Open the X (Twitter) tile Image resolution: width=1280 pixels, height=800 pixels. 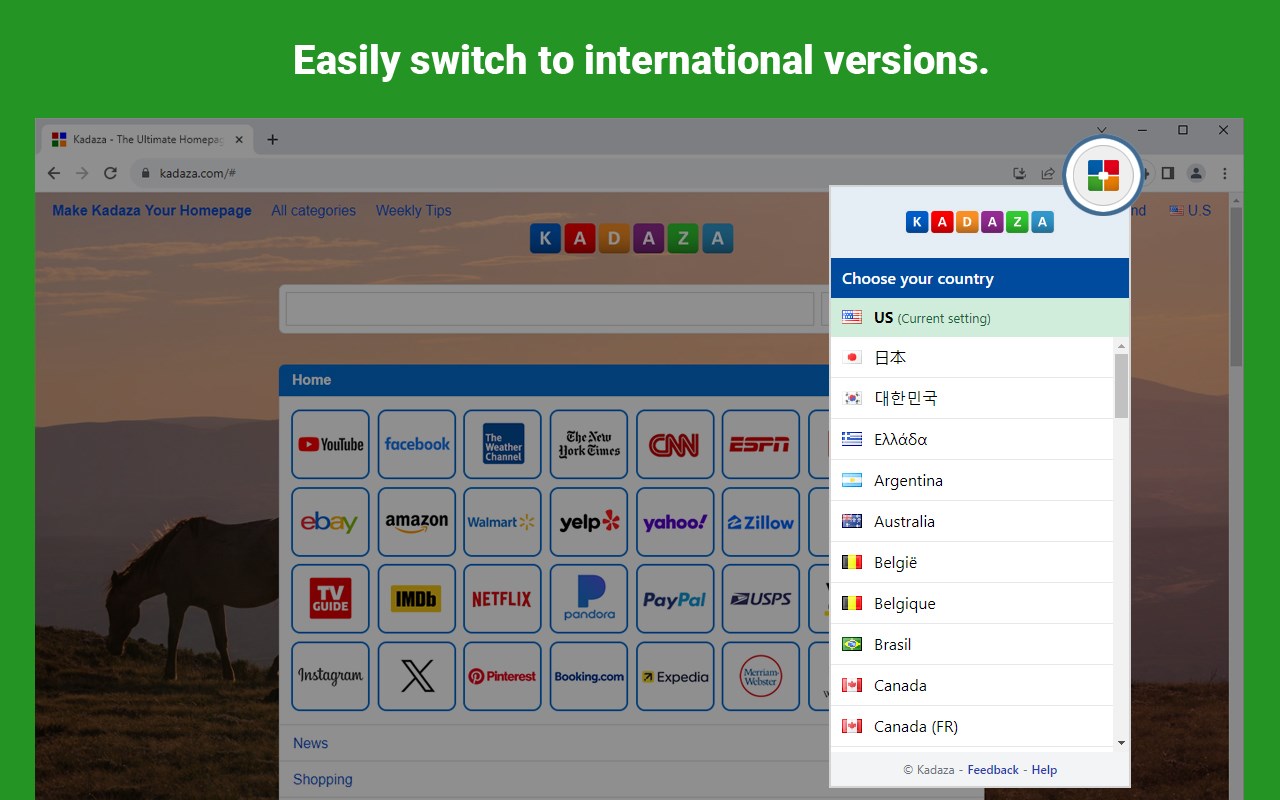tap(416, 676)
